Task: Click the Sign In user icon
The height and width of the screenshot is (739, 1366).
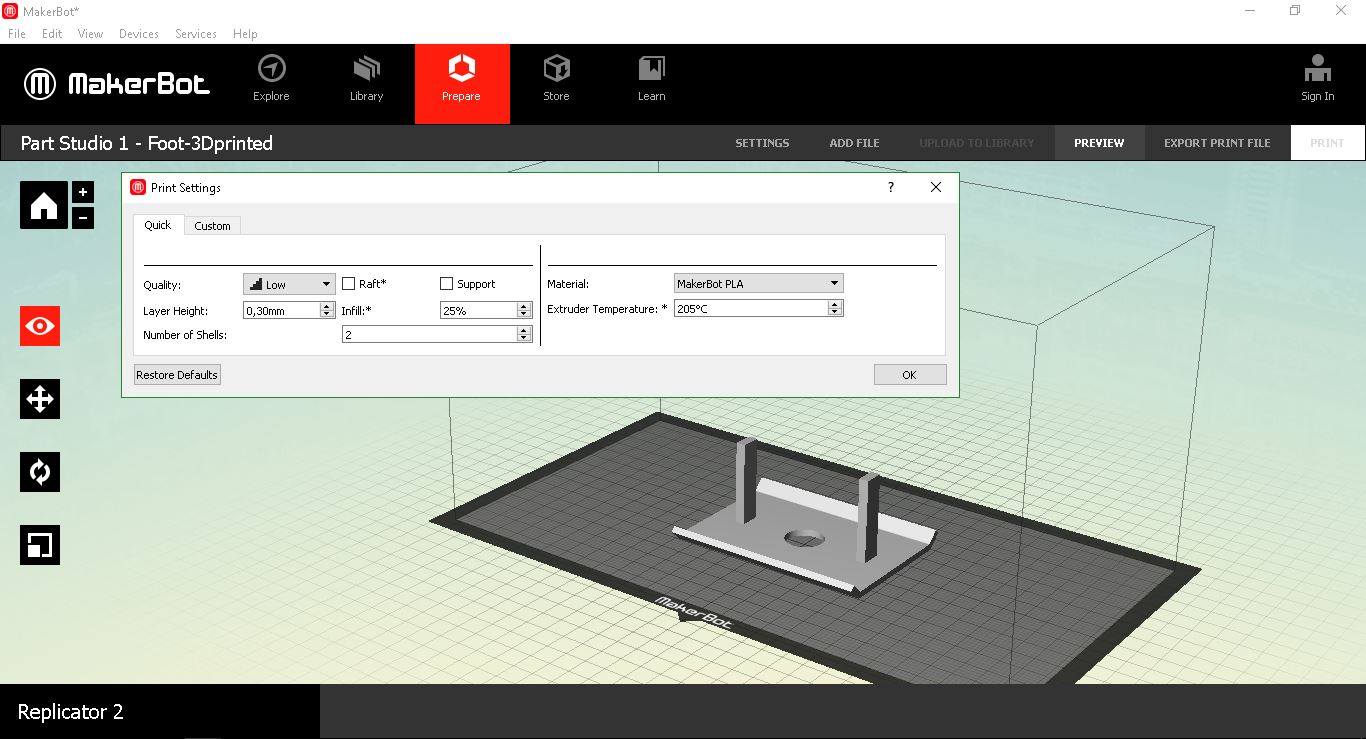Action: click(x=1318, y=69)
